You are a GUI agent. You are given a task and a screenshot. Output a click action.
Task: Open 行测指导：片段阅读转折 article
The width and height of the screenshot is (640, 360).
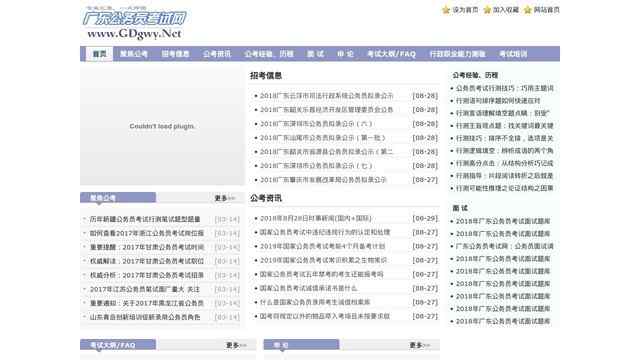click(505, 176)
